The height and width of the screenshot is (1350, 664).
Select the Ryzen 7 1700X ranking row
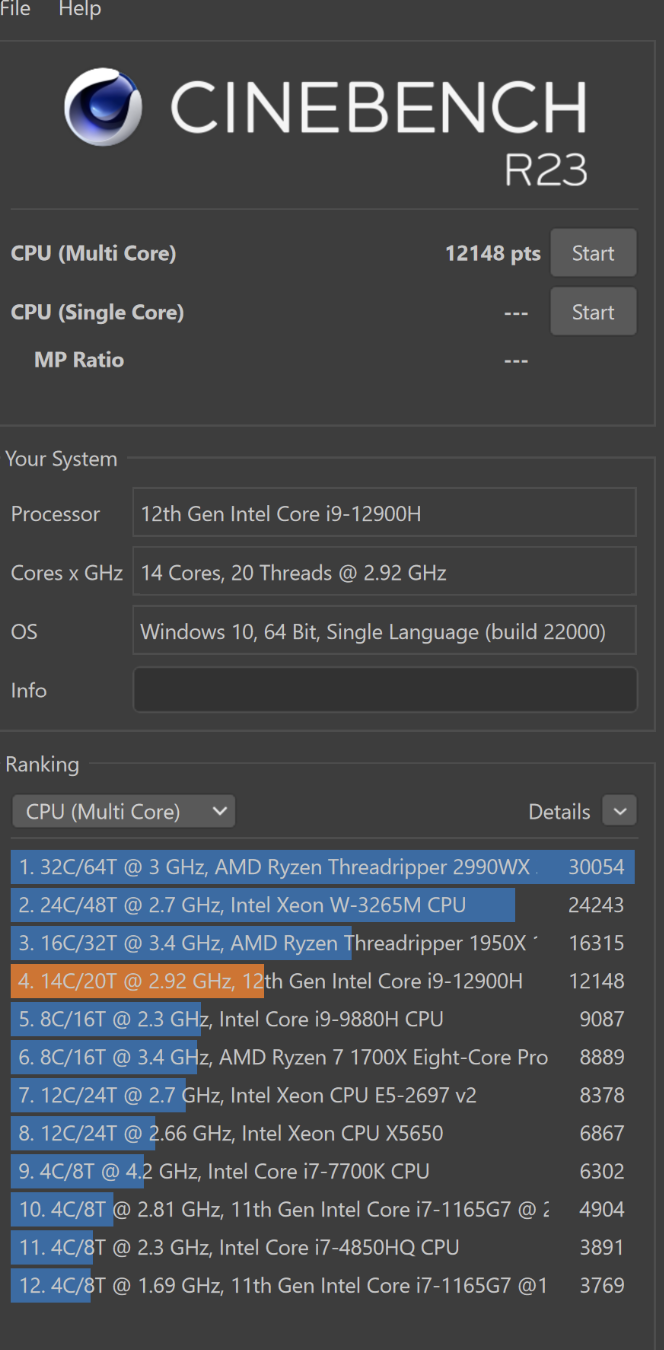pyautogui.click(x=323, y=1057)
